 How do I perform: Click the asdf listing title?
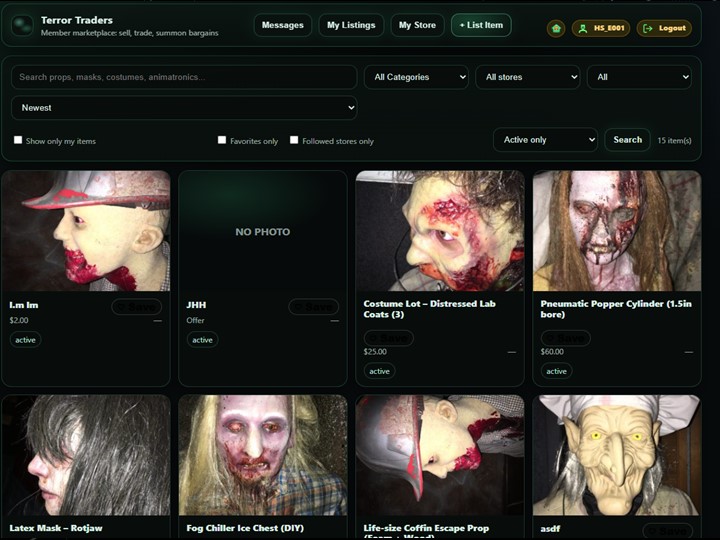(x=550, y=529)
